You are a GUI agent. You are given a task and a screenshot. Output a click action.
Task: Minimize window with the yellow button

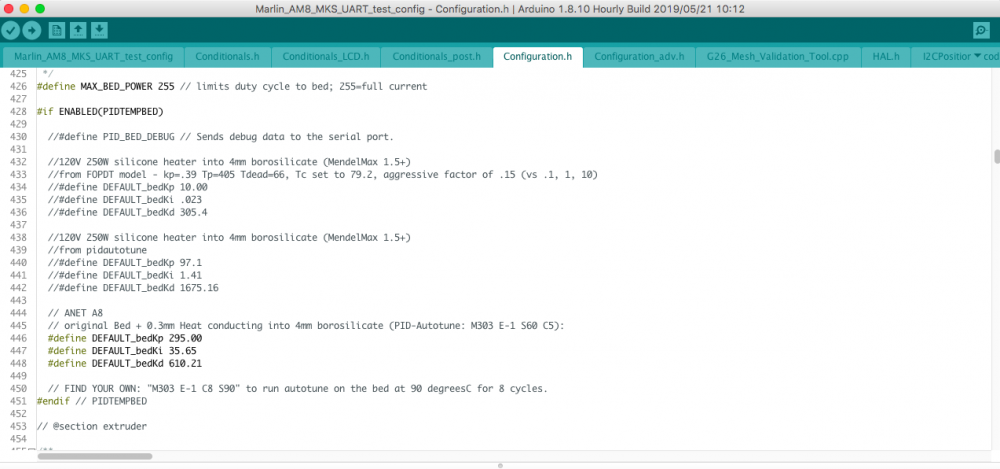pyautogui.click(x=25, y=9)
